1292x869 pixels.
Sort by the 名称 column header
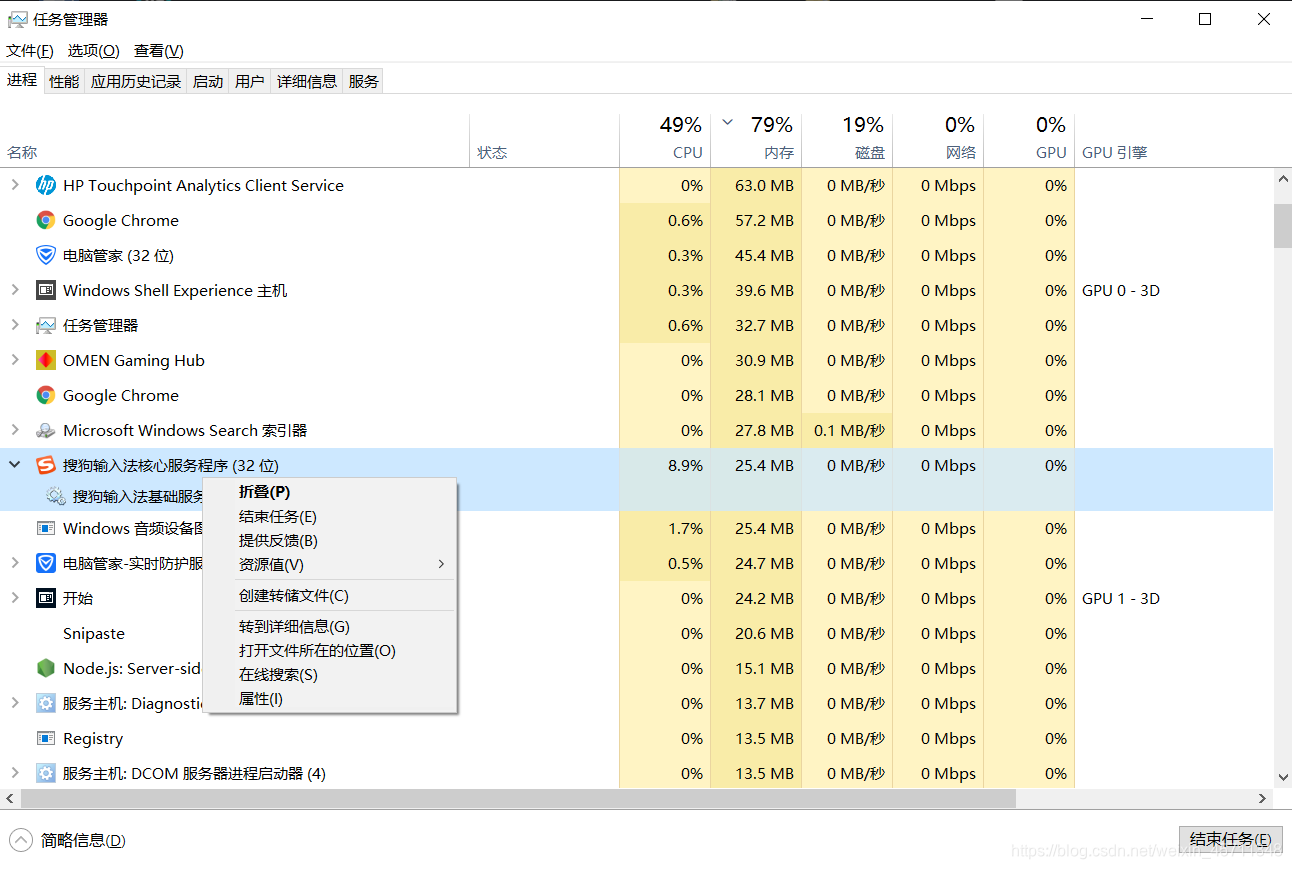pyautogui.click(x=235, y=140)
